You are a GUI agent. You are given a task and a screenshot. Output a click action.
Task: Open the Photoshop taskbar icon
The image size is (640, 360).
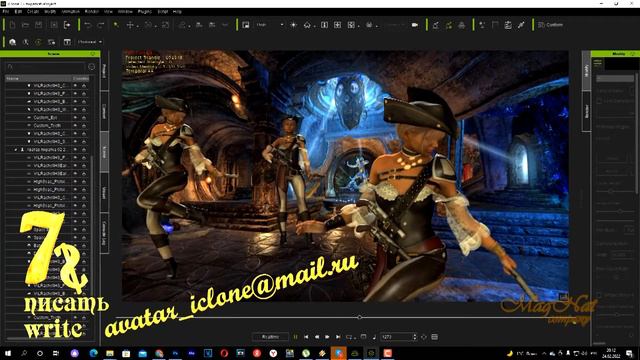coord(175,353)
